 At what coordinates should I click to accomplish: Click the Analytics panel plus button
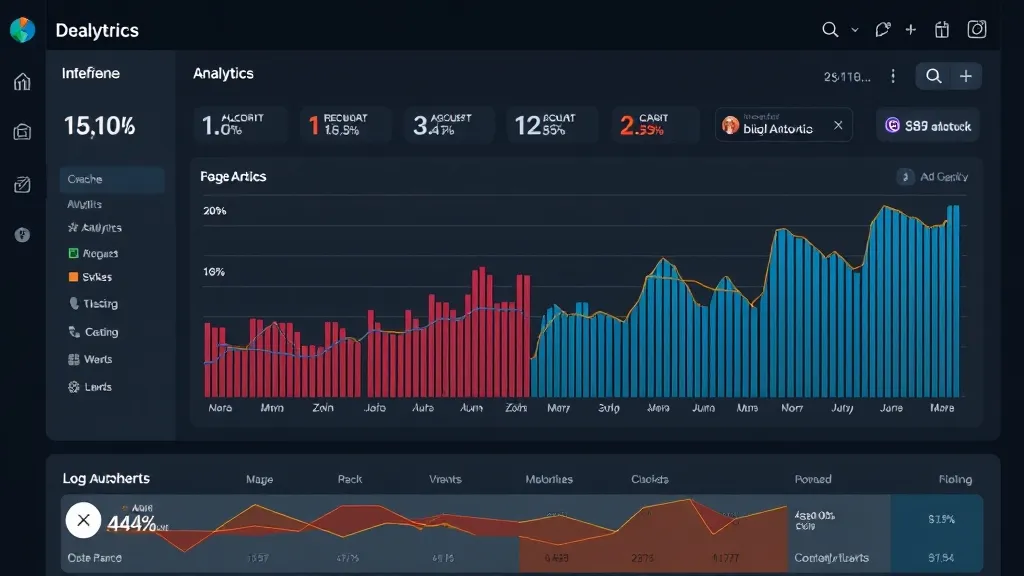click(x=966, y=76)
